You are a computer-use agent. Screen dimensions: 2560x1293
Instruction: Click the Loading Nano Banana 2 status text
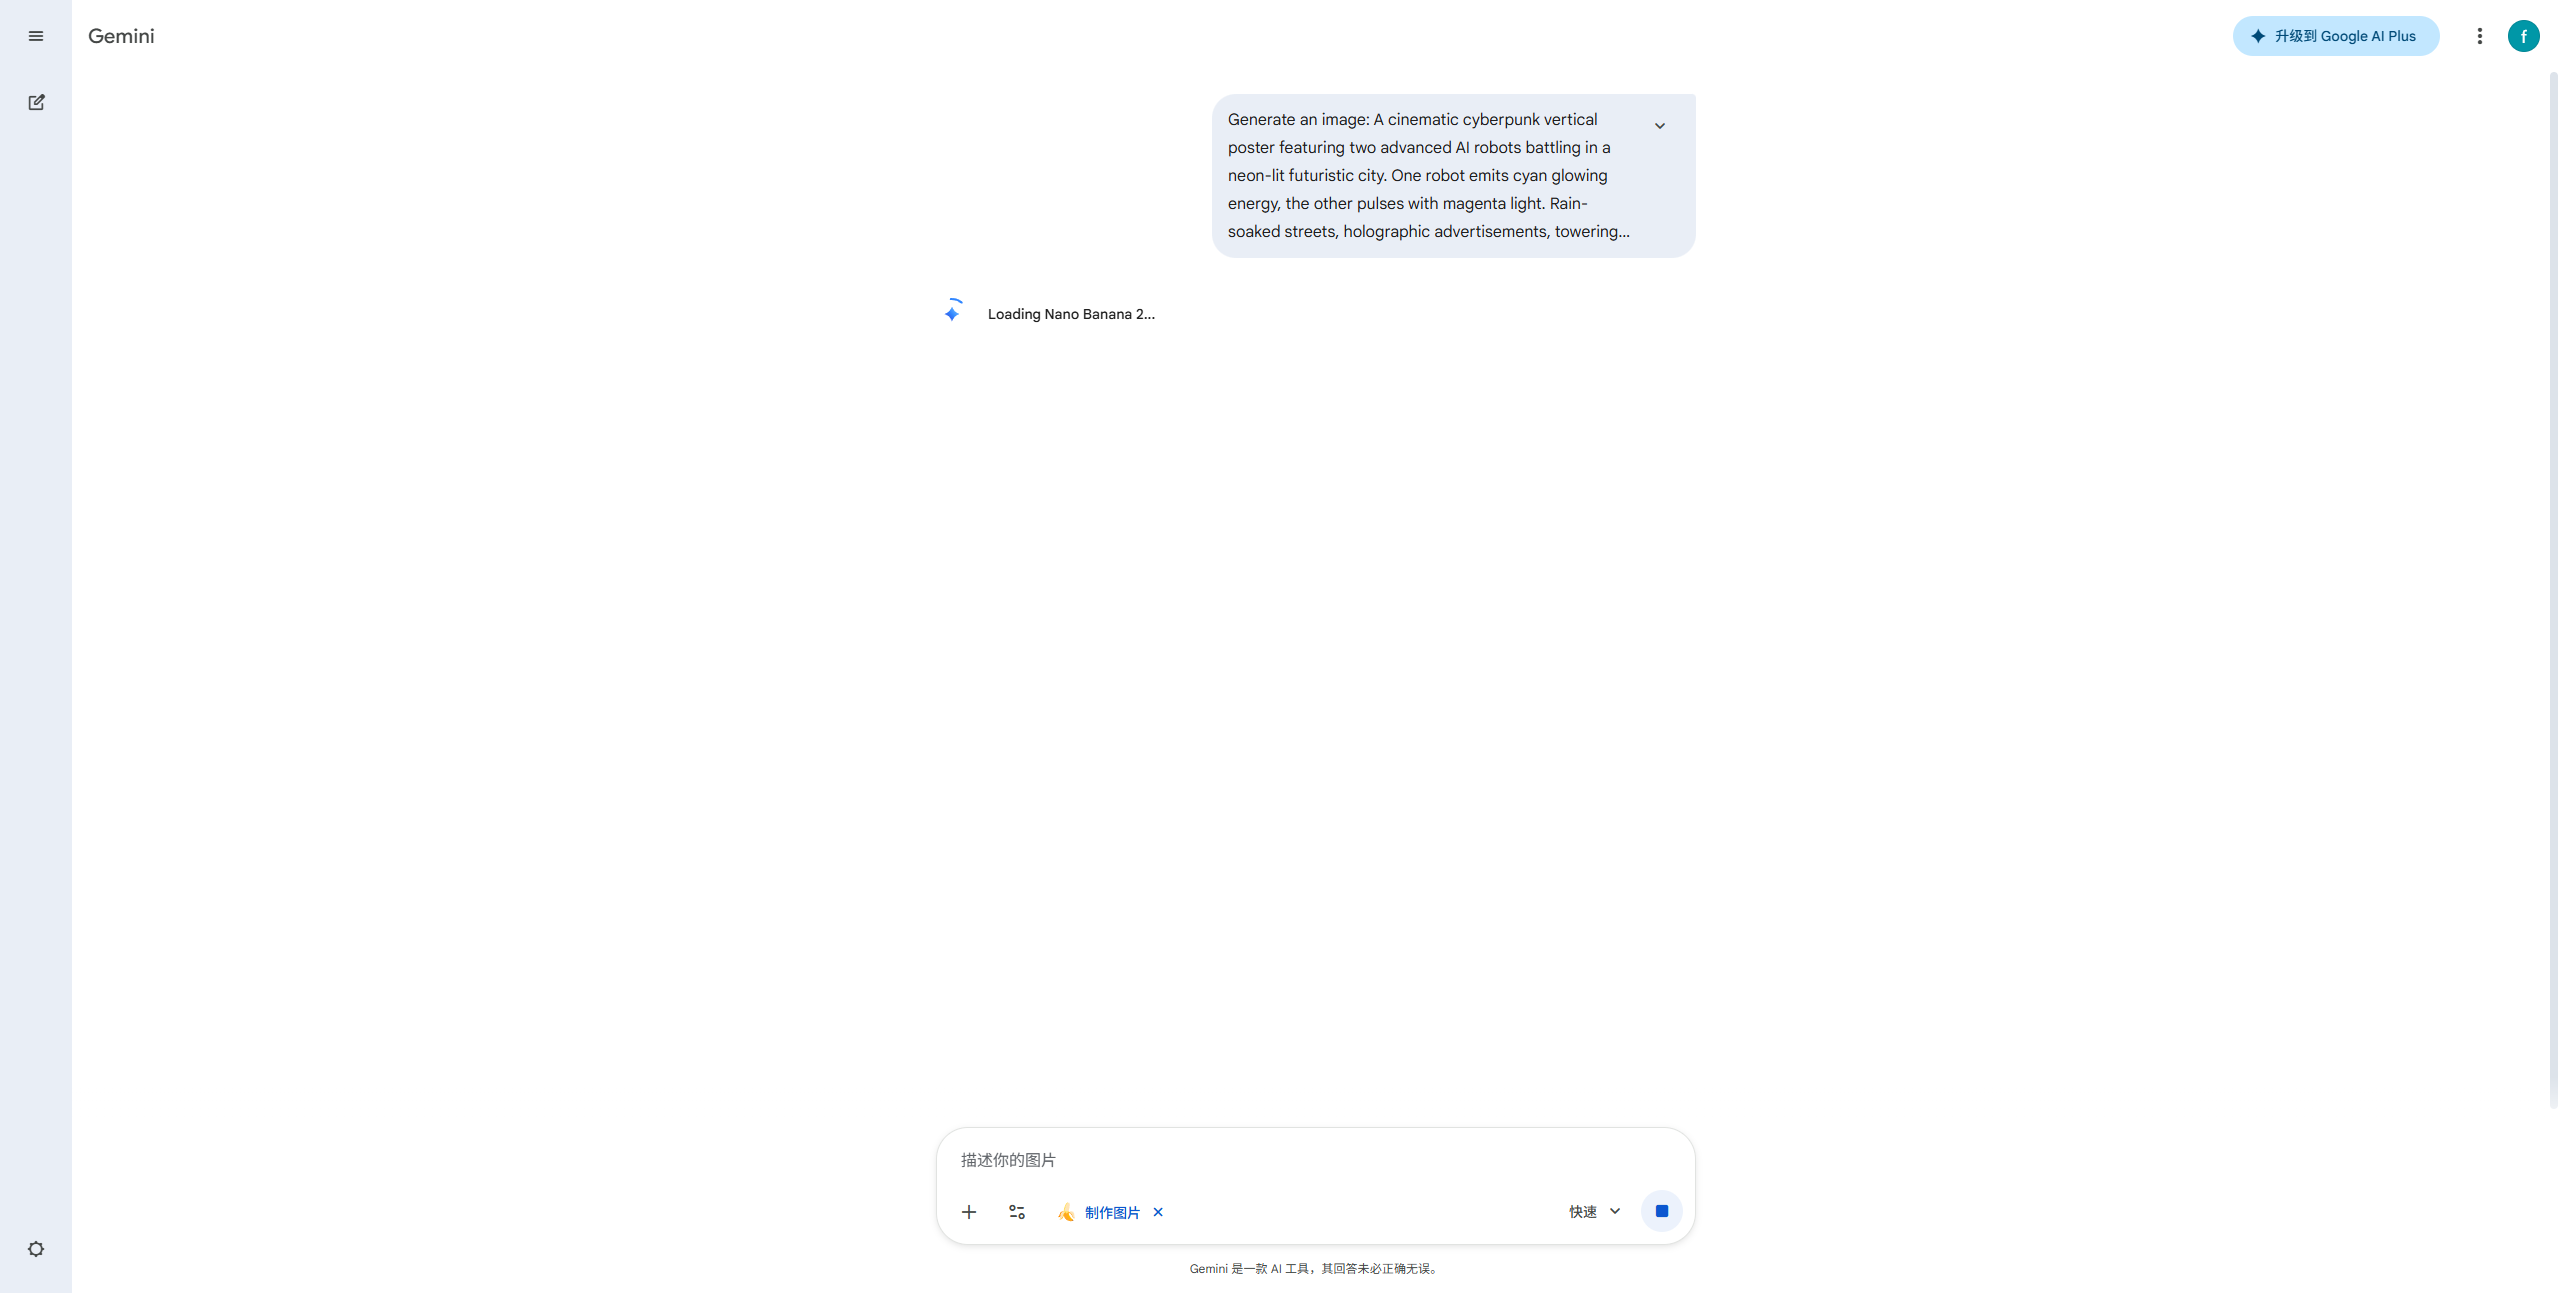coord(1071,314)
